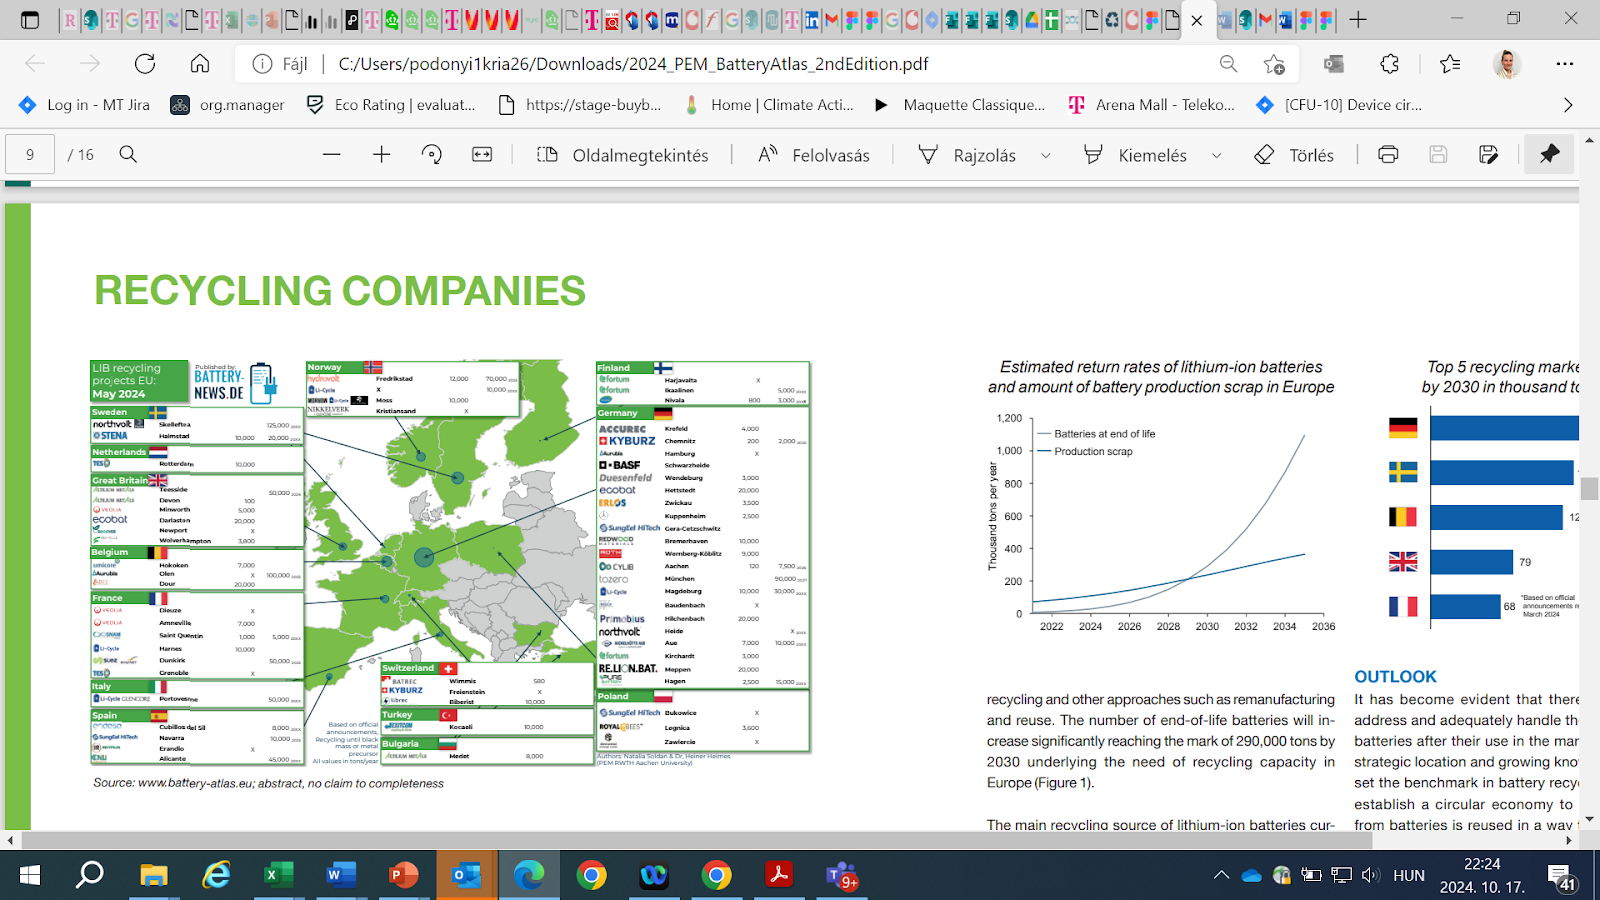Switch to the LinkedIn tab

click(x=811, y=20)
